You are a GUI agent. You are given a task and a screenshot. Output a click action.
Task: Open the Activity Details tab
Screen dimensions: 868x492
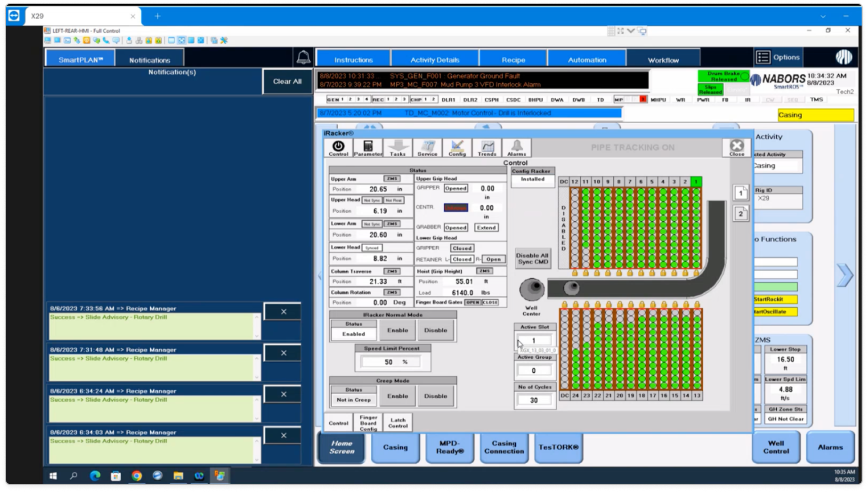click(x=435, y=60)
